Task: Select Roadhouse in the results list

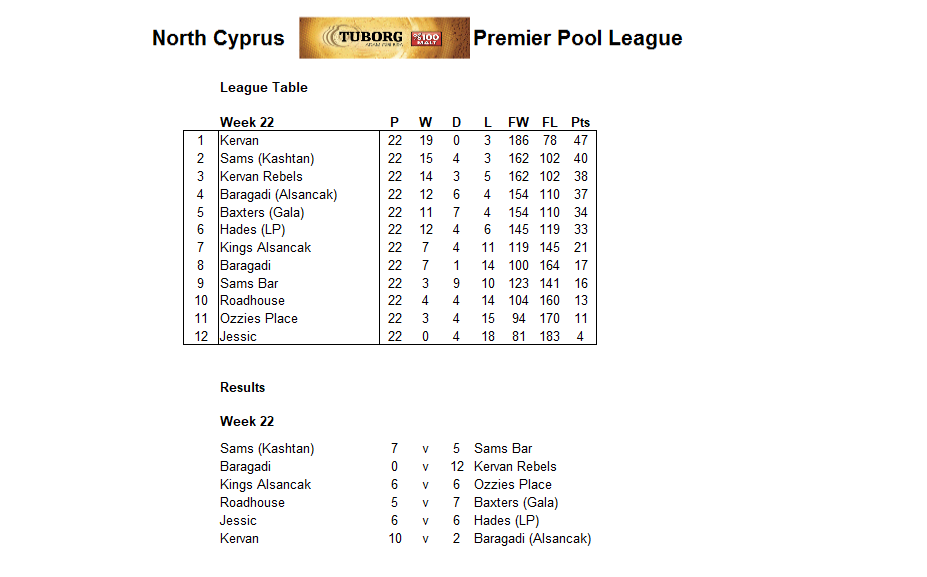Action: [x=252, y=503]
